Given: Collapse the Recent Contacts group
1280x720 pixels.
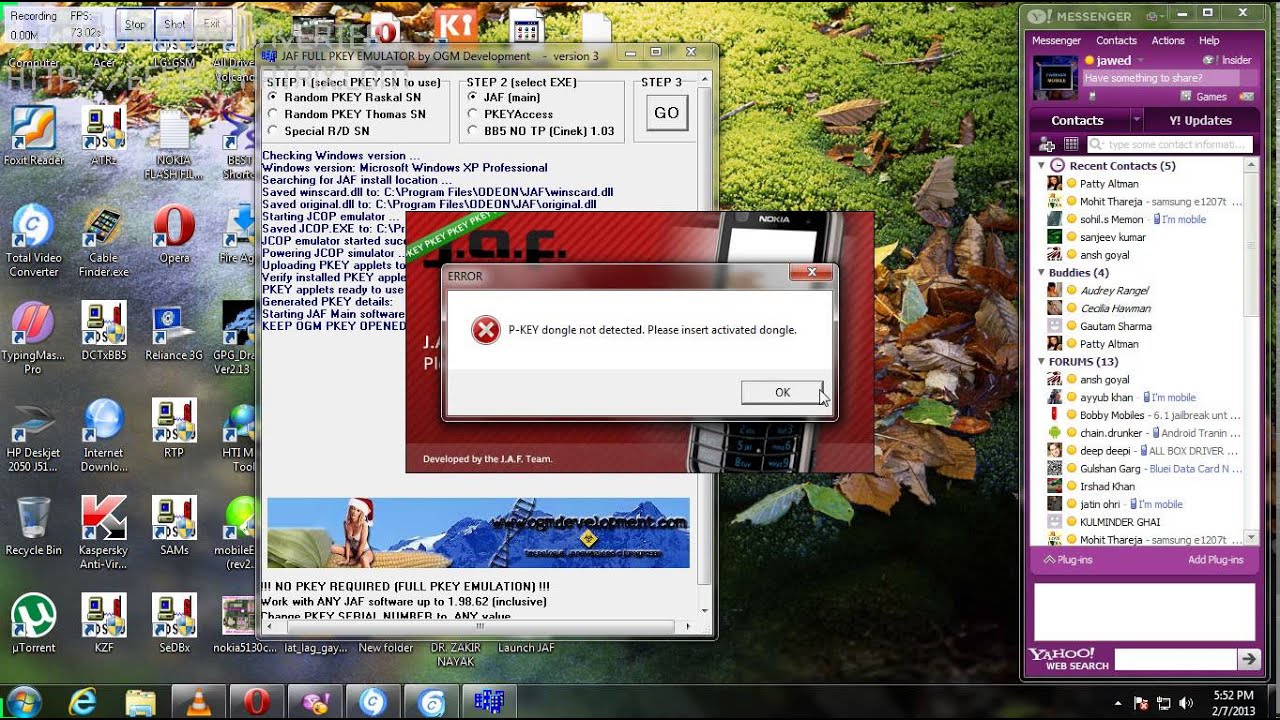Looking at the screenshot, I should (x=1042, y=166).
